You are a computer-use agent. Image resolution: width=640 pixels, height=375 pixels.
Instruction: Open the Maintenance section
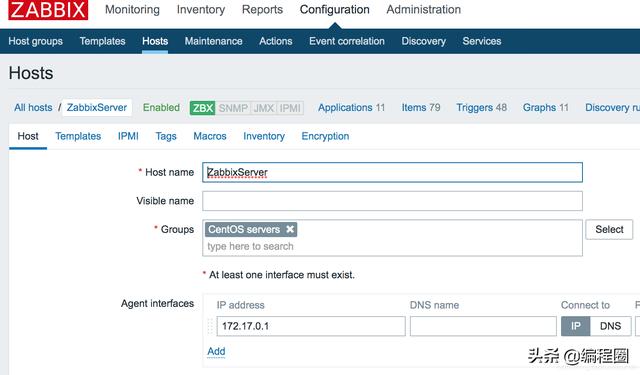[x=213, y=41]
